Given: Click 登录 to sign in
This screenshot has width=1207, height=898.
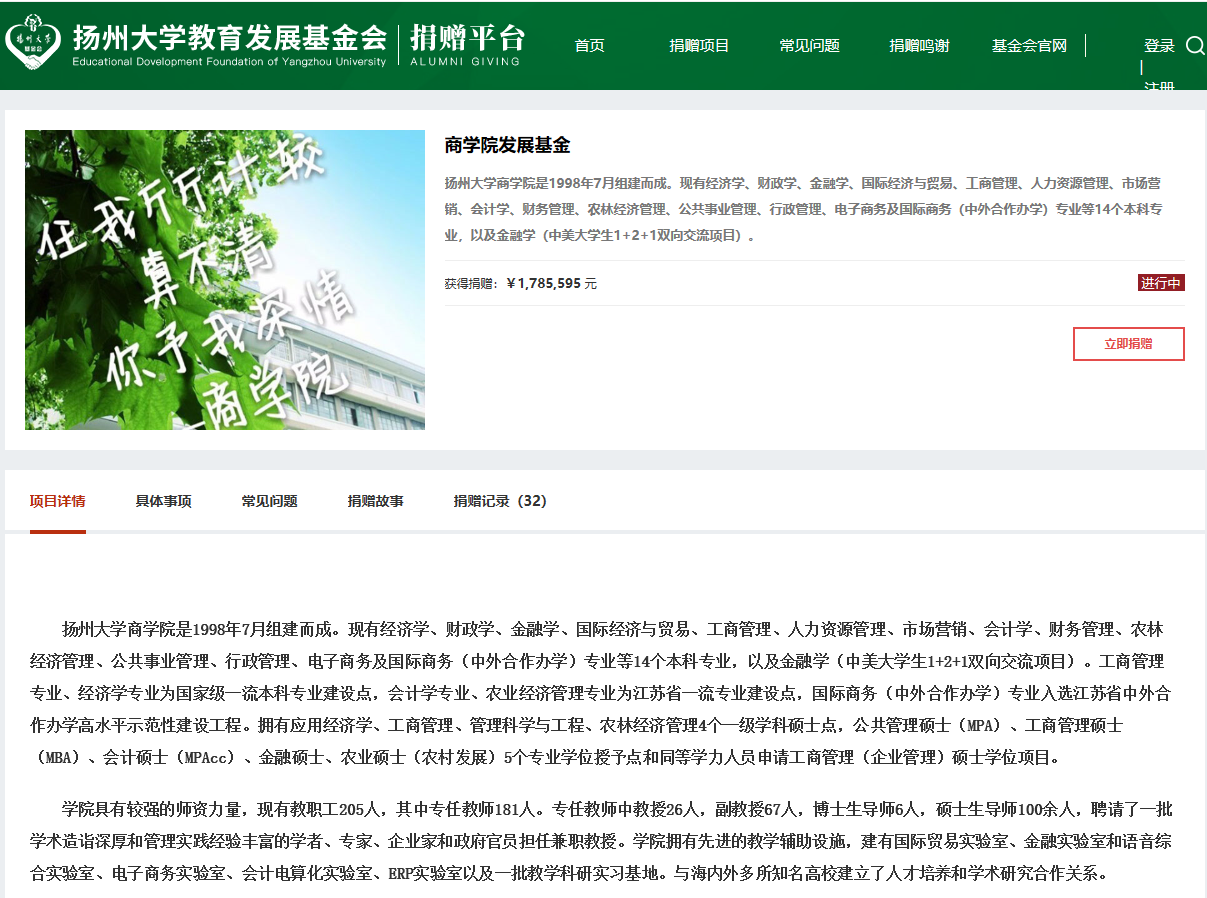Looking at the screenshot, I should click(1159, 46).
